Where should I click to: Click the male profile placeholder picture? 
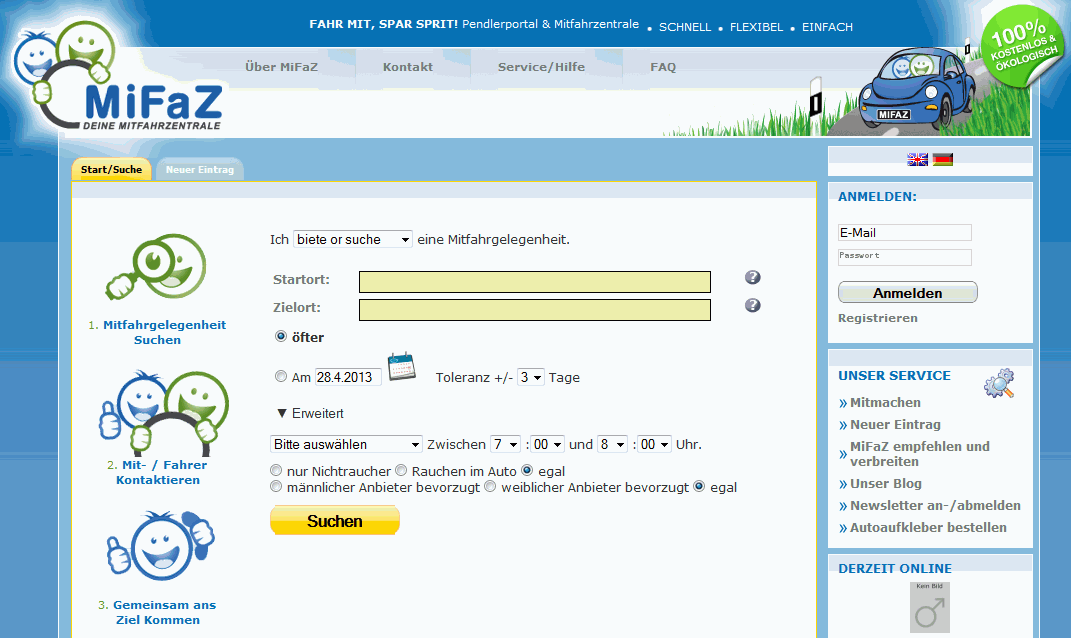tap(929, 608)
